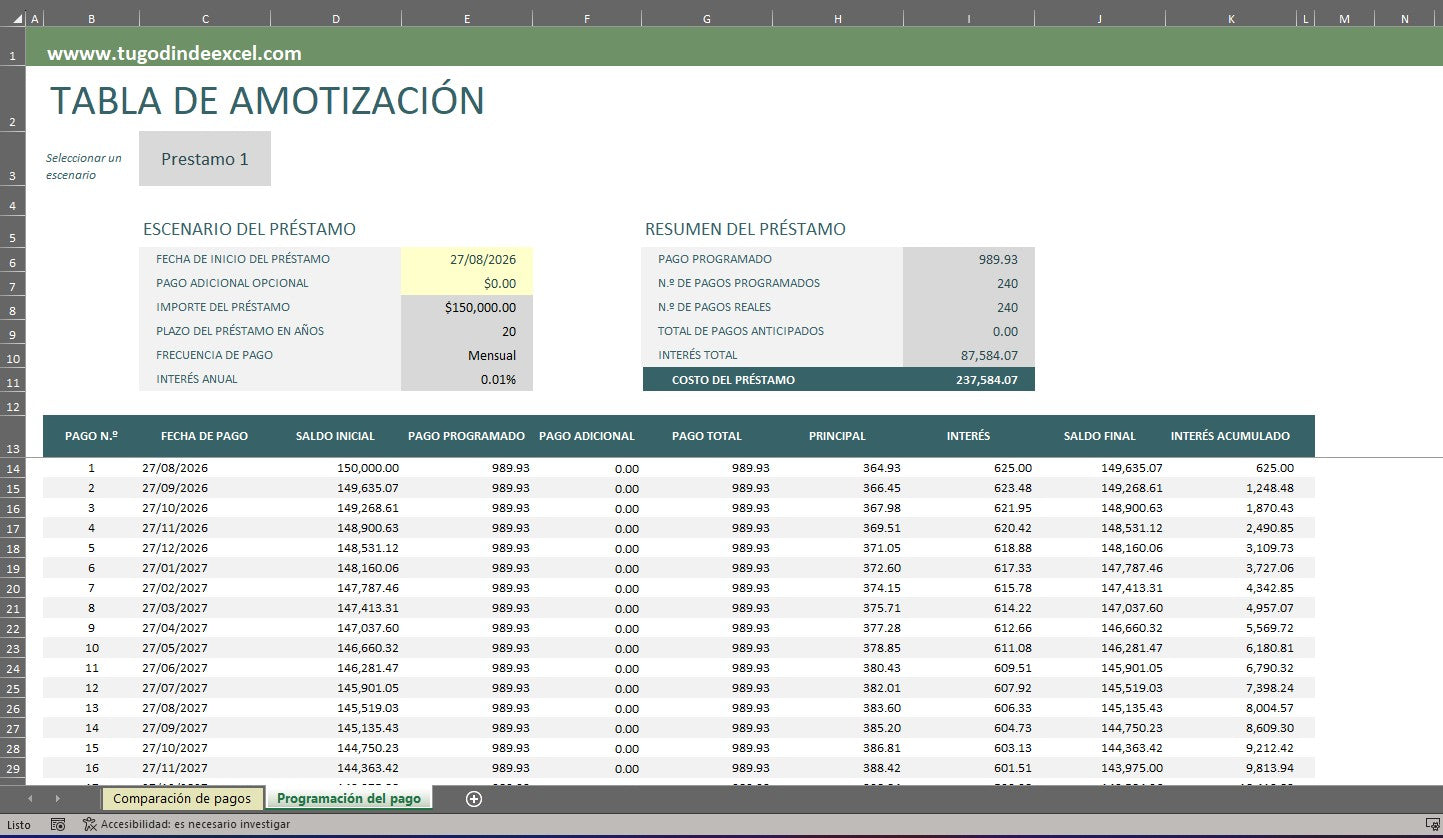Click display settings icon in status bar corner
The image size is (1443, 838).
1431,825
